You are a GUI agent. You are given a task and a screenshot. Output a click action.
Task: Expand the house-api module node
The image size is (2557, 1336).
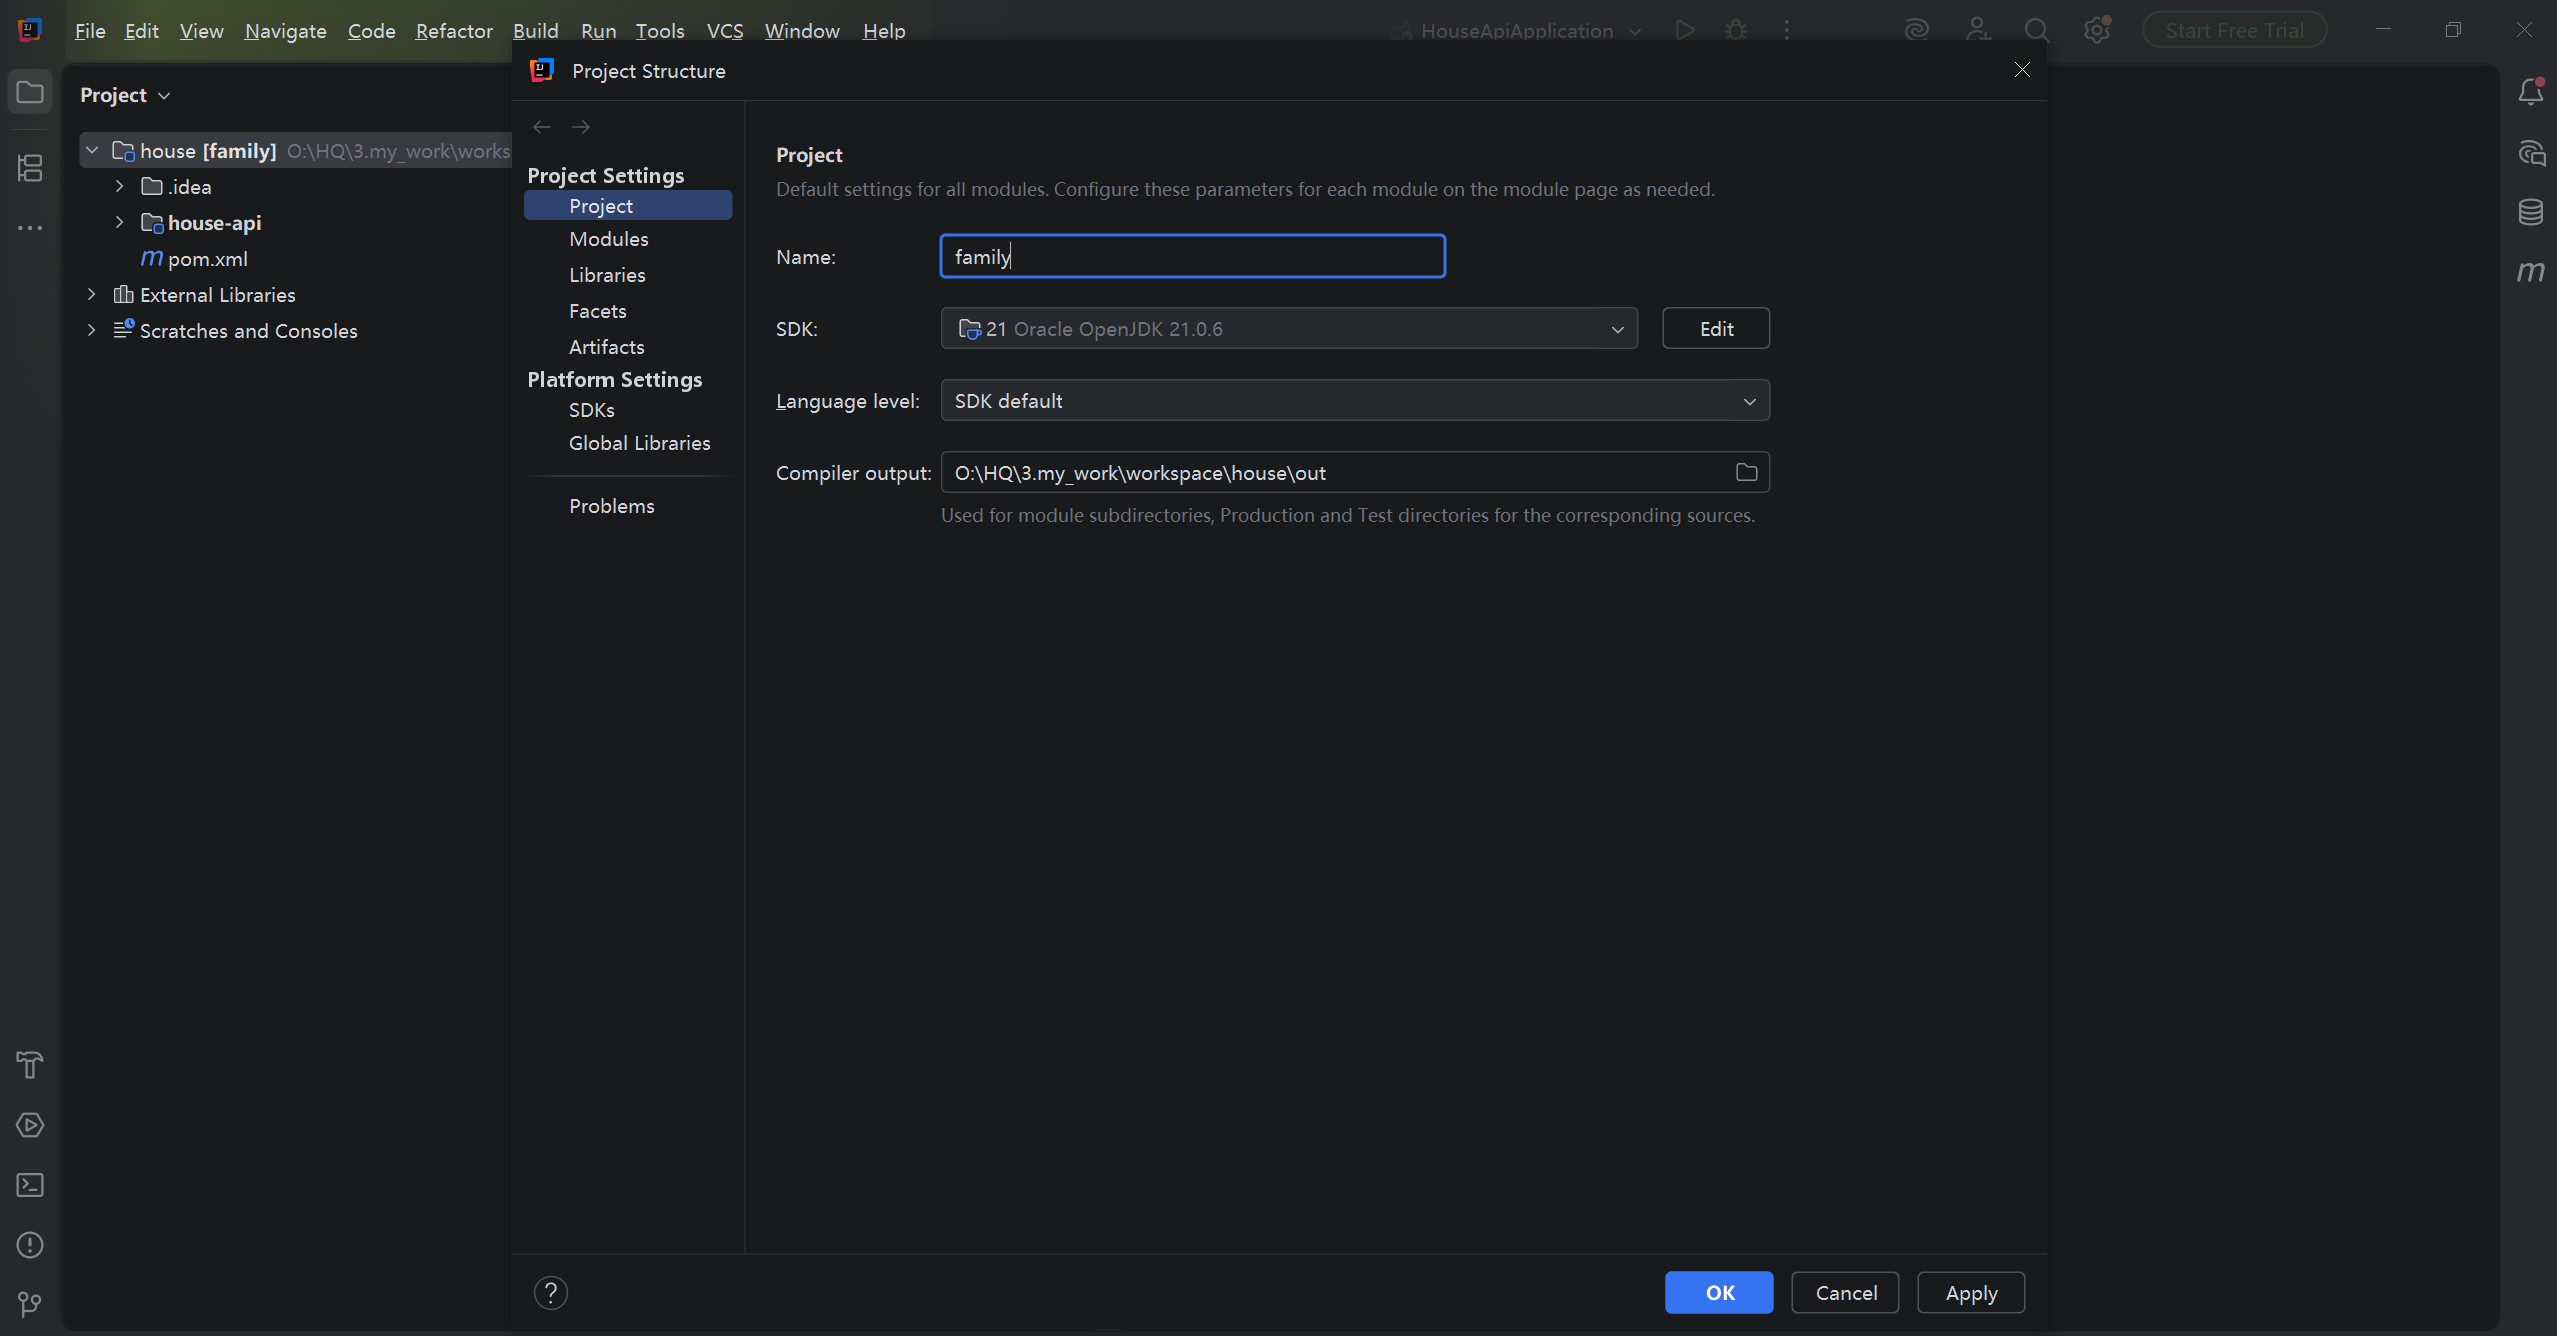click(x=120, y=222)
